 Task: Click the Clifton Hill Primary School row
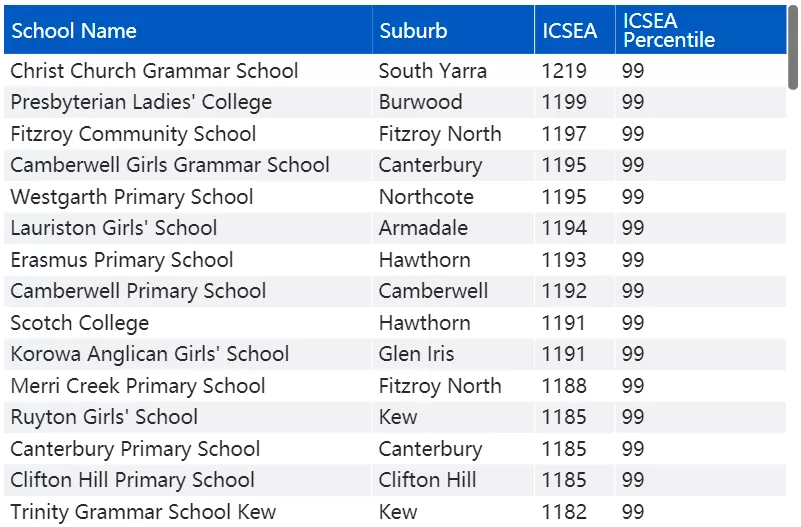[395, 480]
